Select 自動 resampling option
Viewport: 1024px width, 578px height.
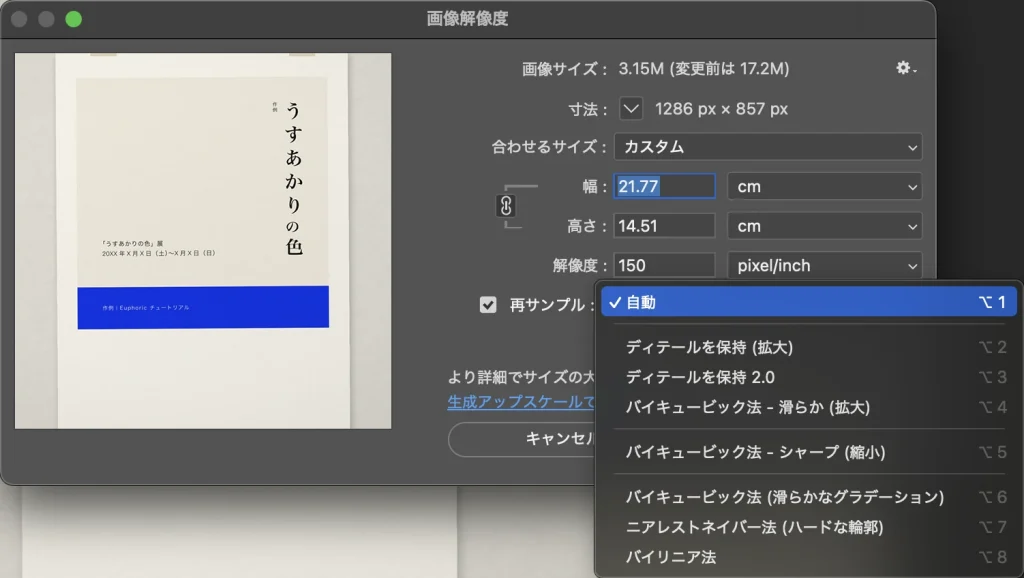[x=808, y=302]
